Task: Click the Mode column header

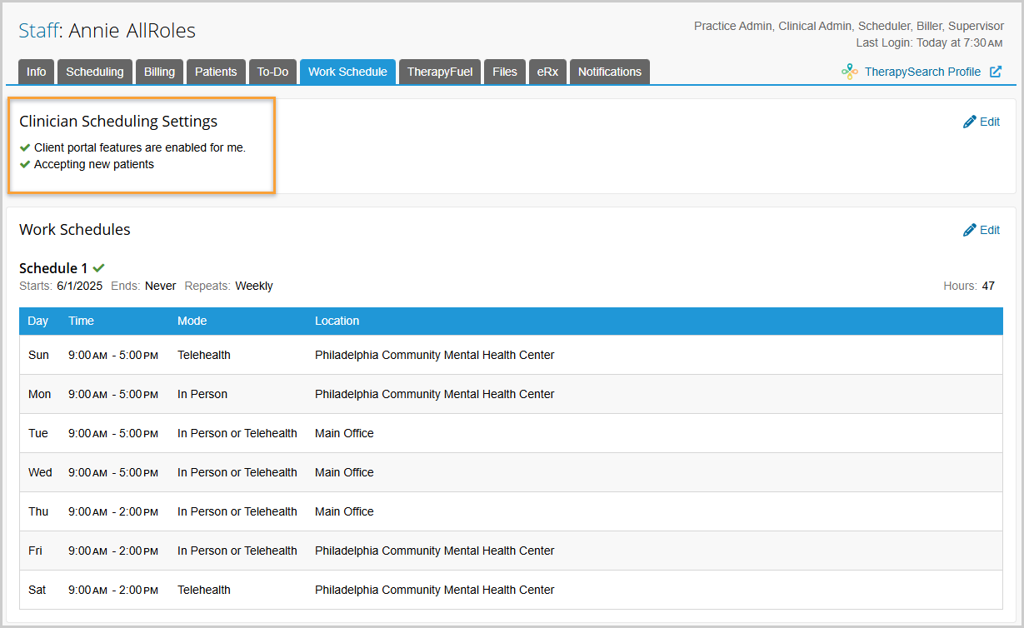Action: (x=192, y=321)
